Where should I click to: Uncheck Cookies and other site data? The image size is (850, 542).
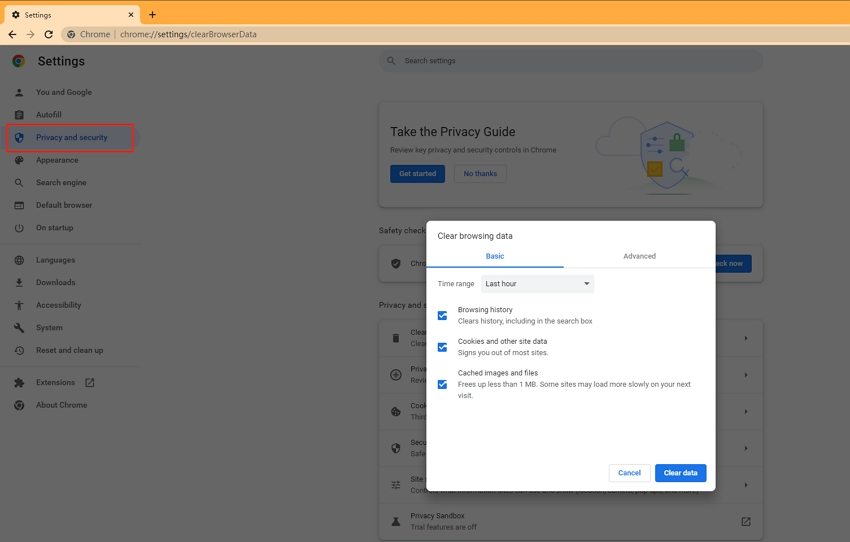442,347
